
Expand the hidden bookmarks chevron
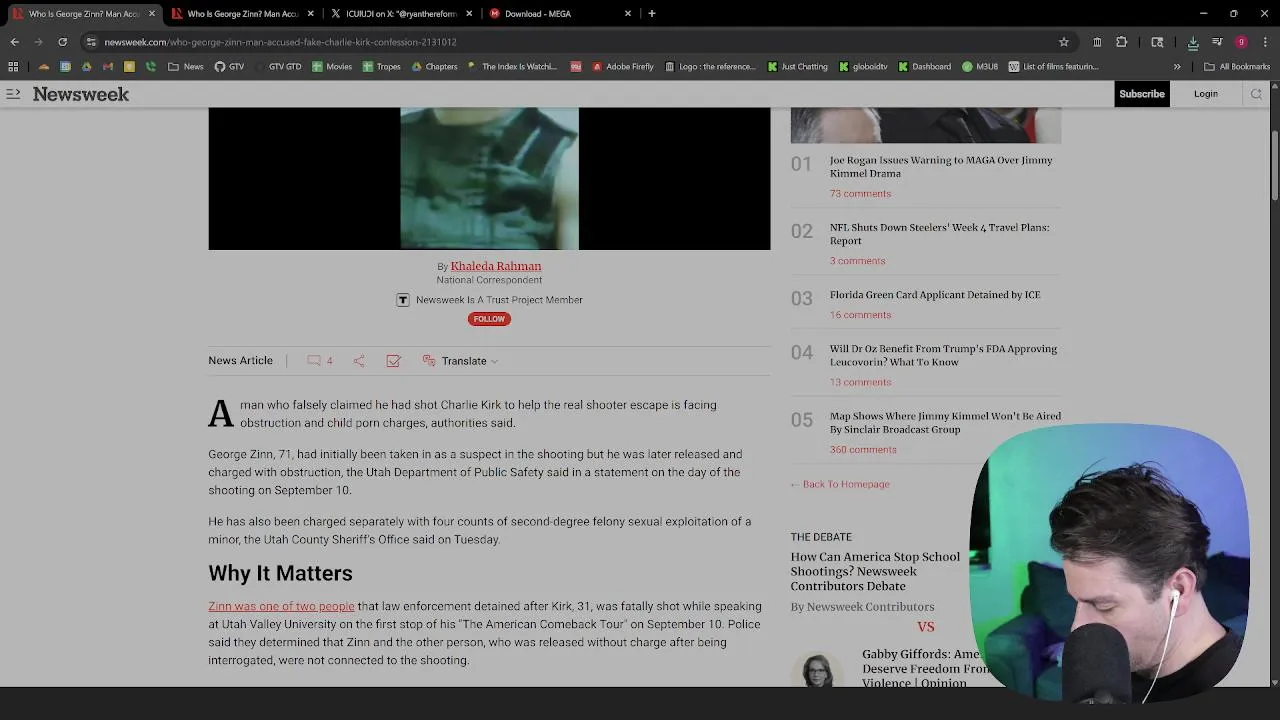(1177, 67)
